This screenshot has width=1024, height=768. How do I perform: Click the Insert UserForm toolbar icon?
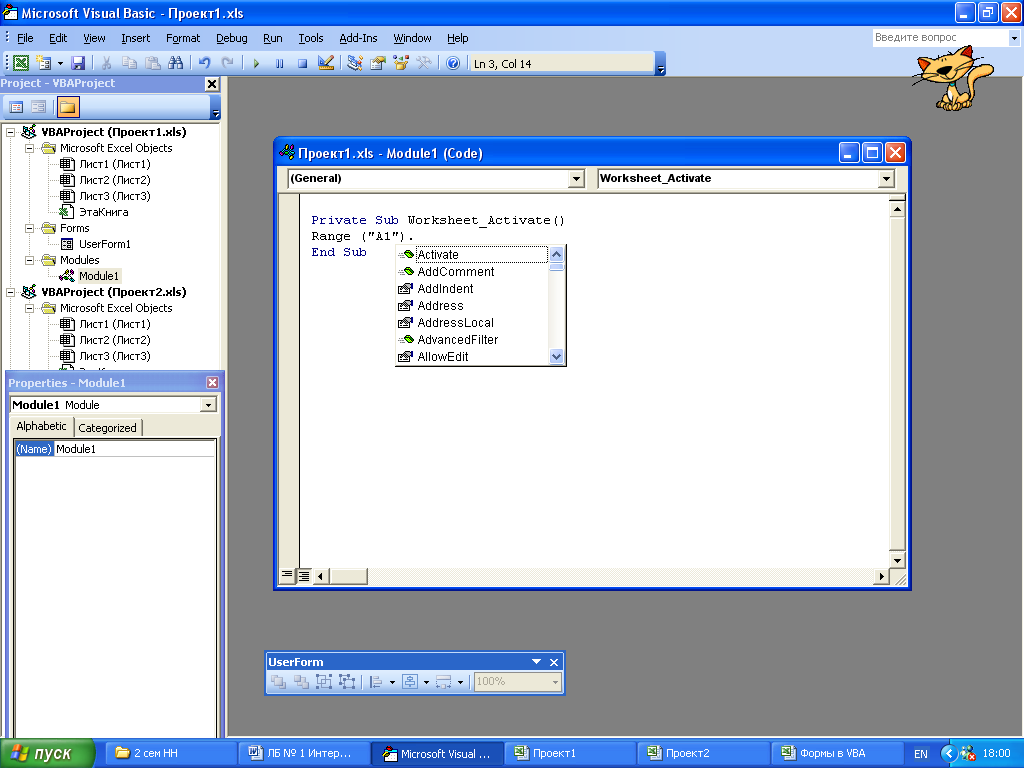click(44, 63)
